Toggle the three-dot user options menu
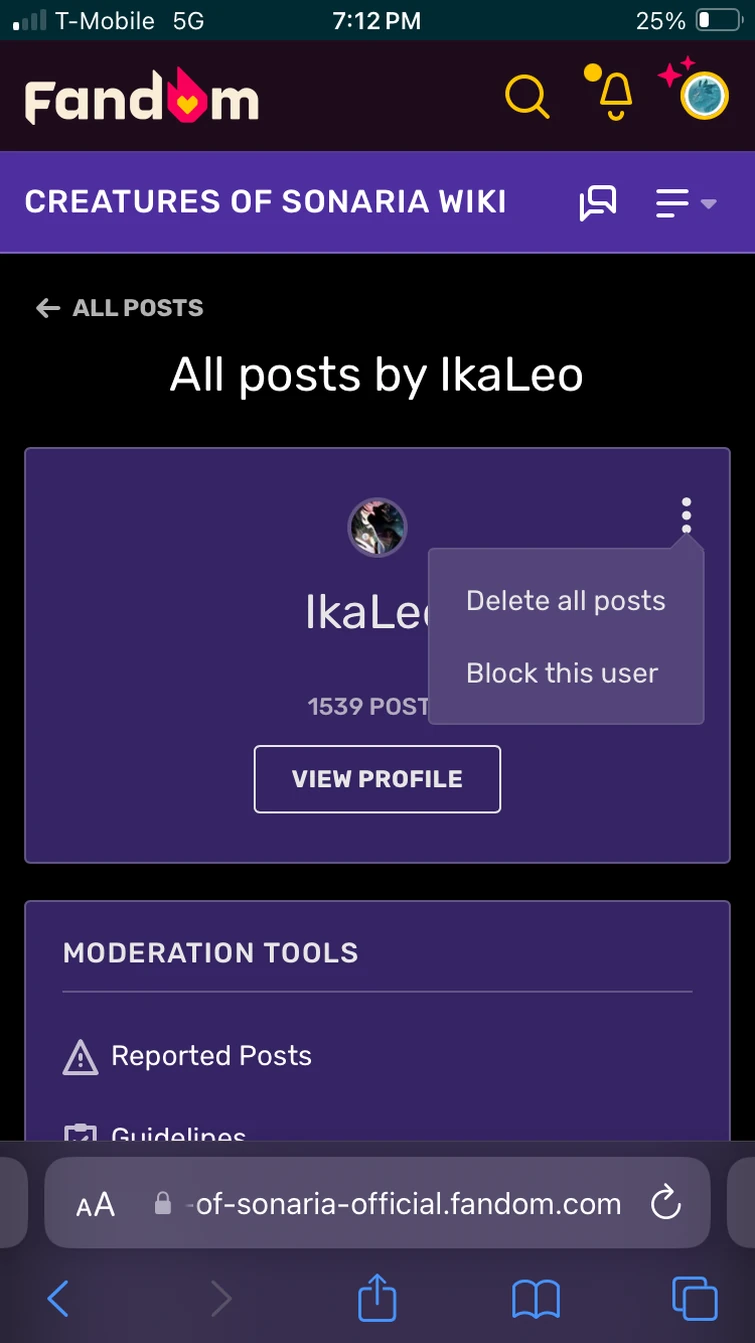The height and width of the screenshot is (1343, 755). click(x=686, y=515)
